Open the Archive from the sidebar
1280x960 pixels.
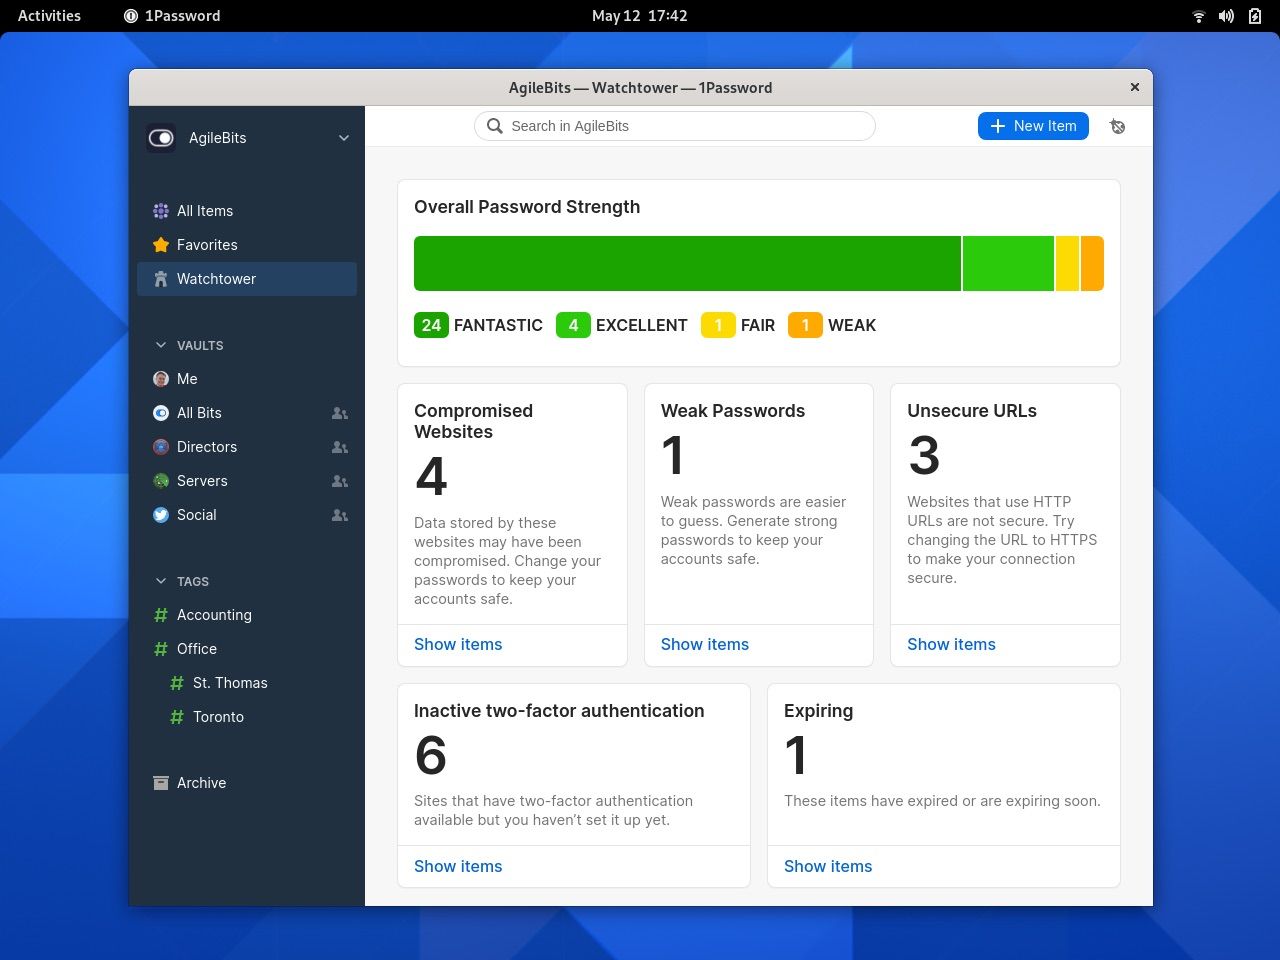coord(161,783)
